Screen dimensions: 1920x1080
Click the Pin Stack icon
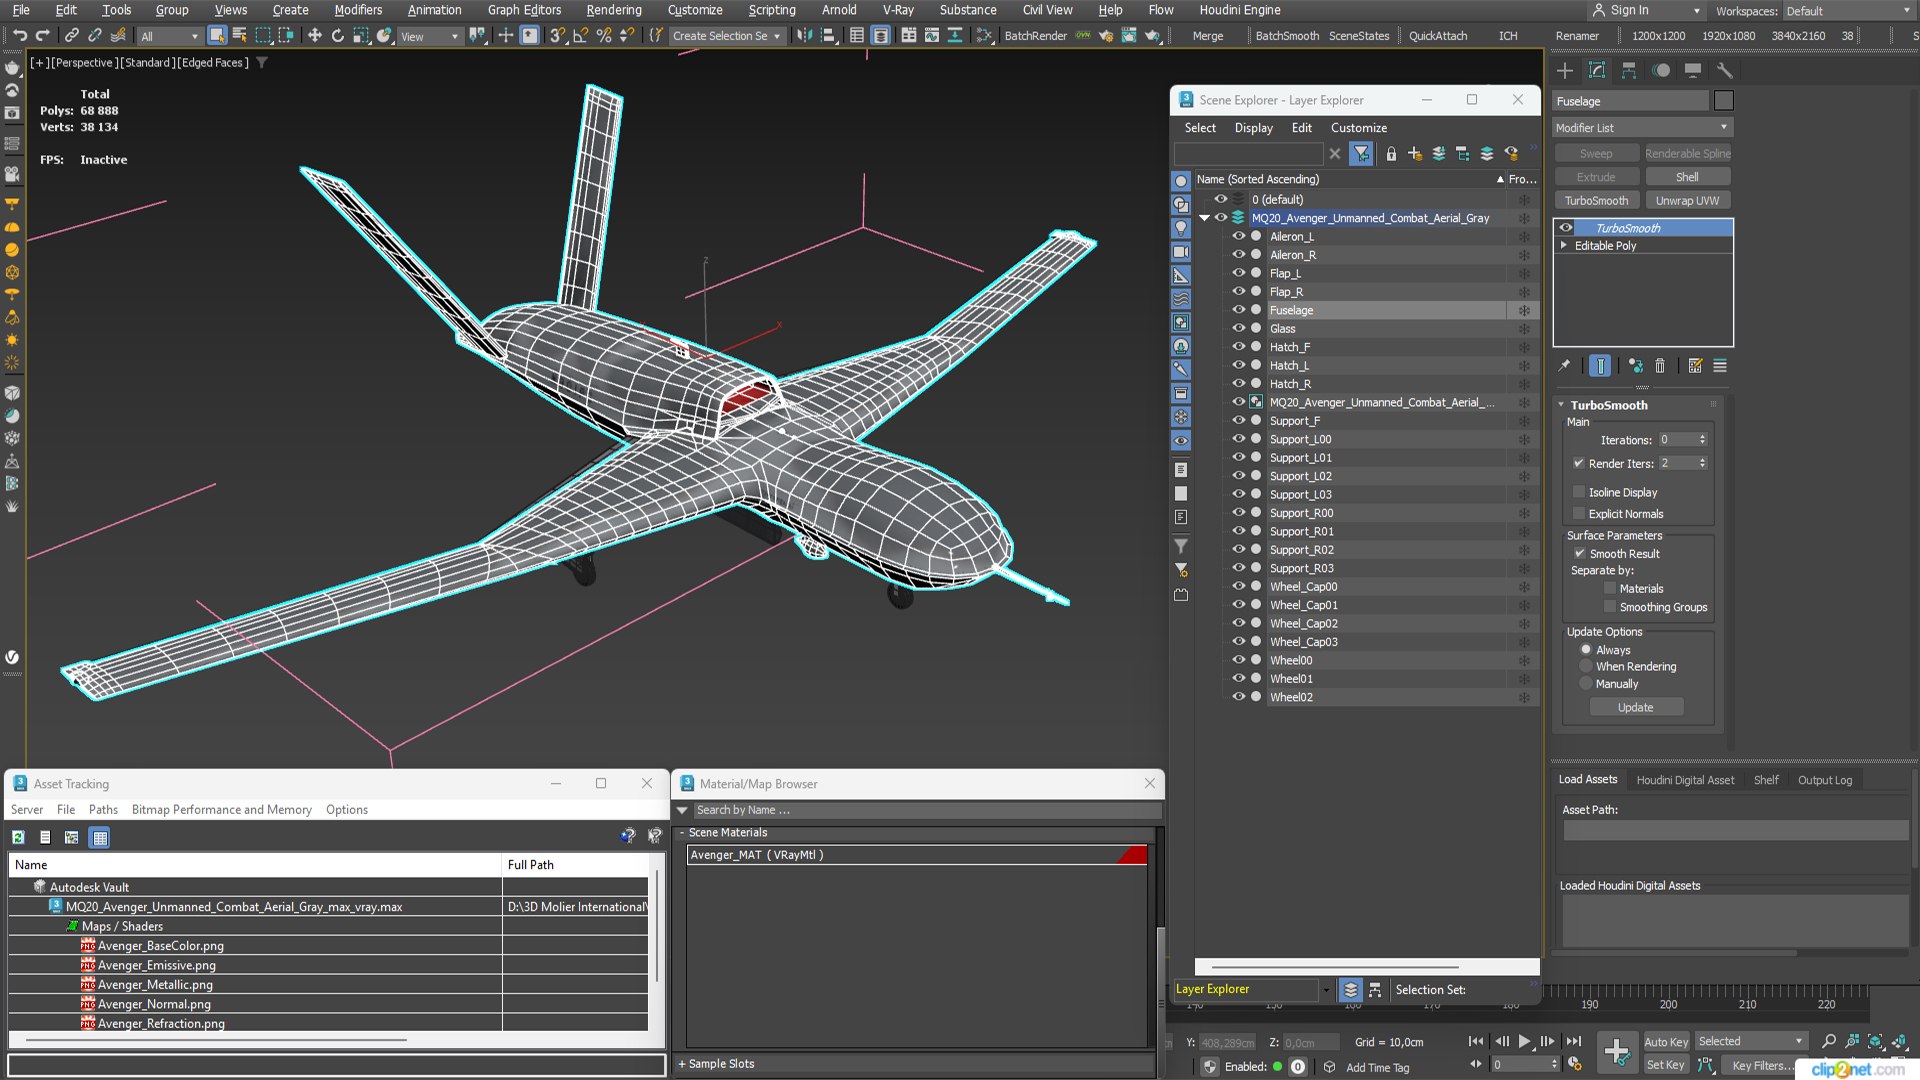tap(1565, 366)
